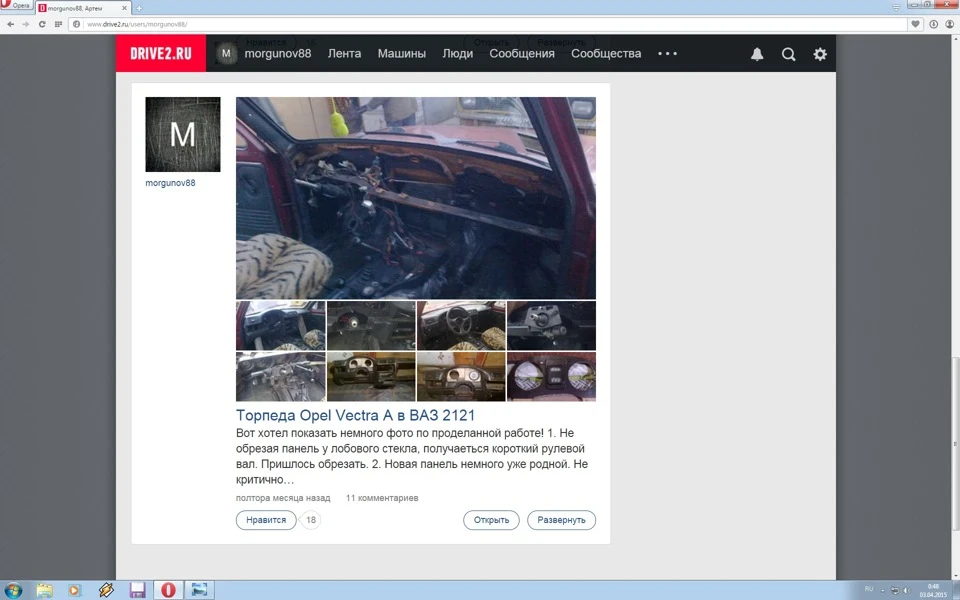Viewport: 960px width, 600px height.
Task: Open the Windows Start menu
Action: (x=13, y=590)
